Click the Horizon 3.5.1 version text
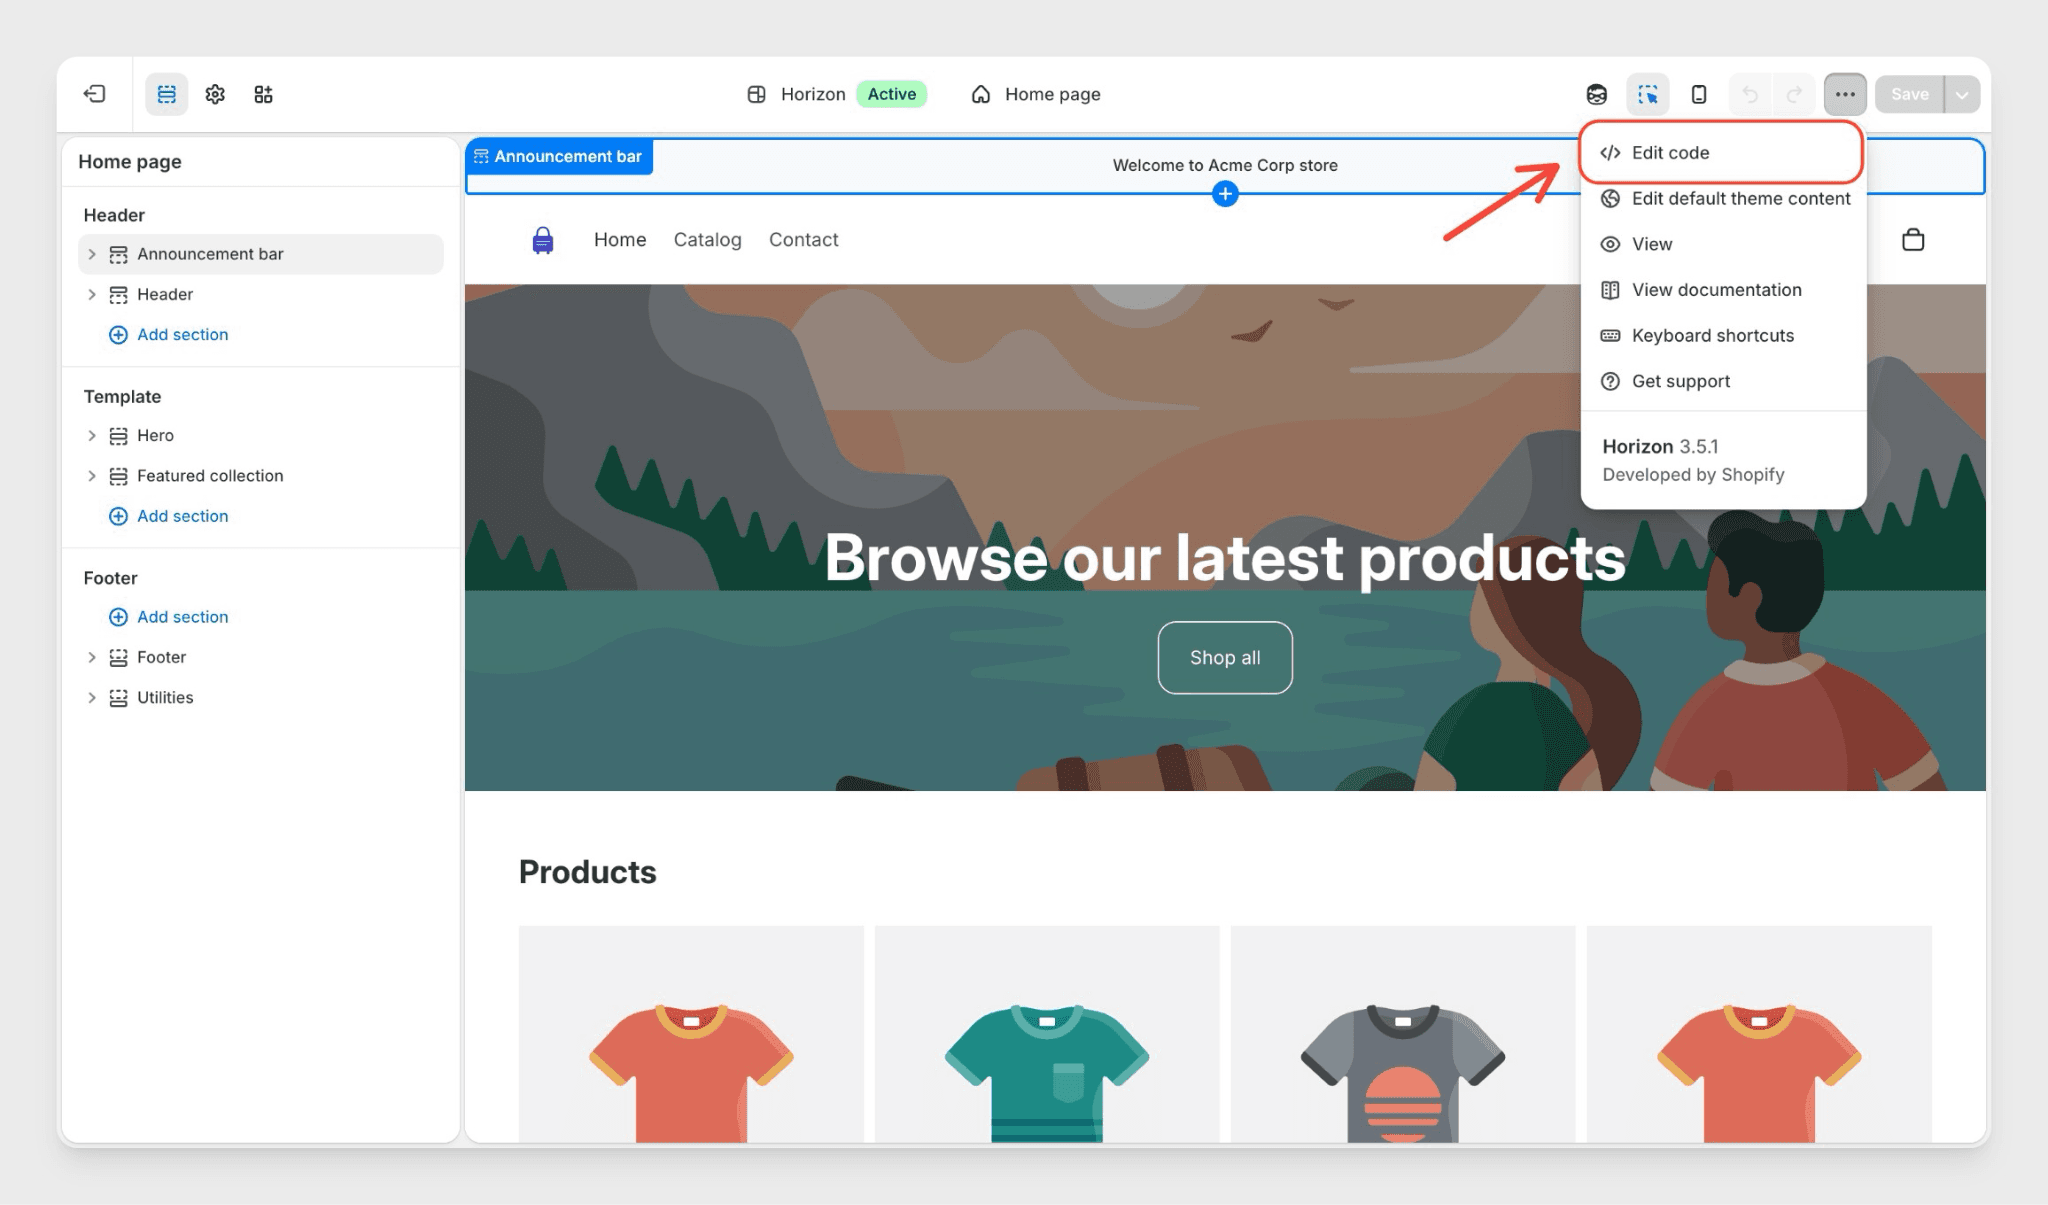This screenshot has height=1205, width=2048. tap(1660, 447)
